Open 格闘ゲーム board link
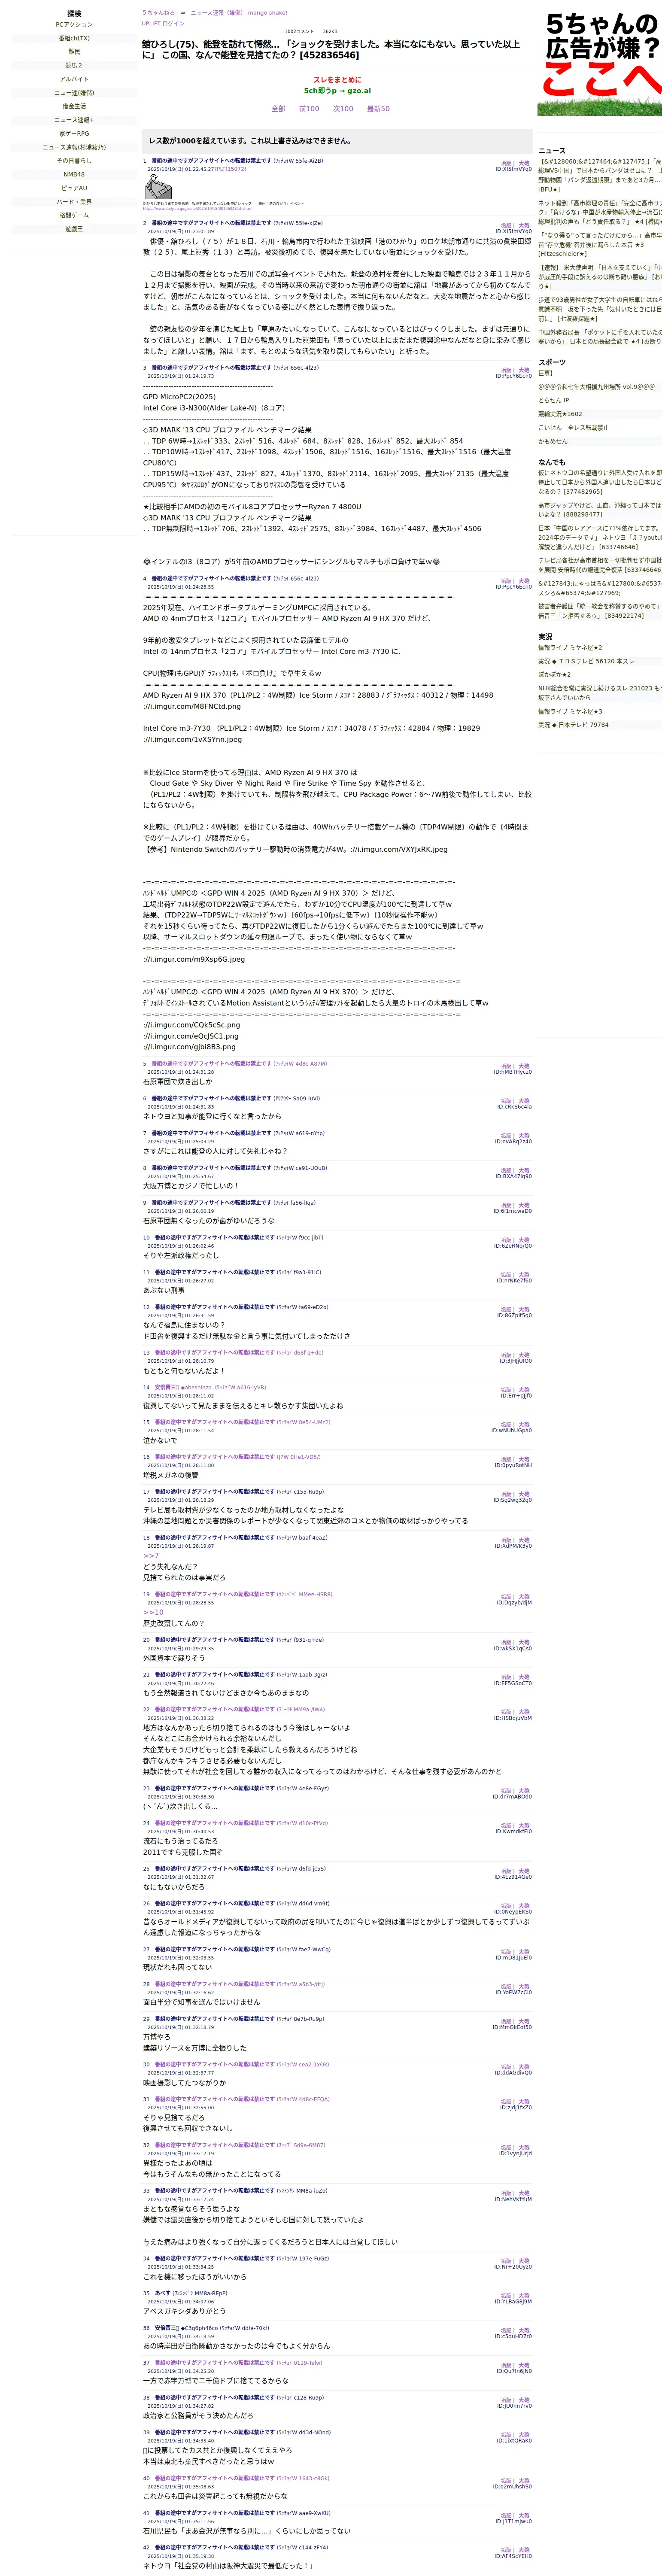The image size is (662, 2576). (x=74, y=215)
